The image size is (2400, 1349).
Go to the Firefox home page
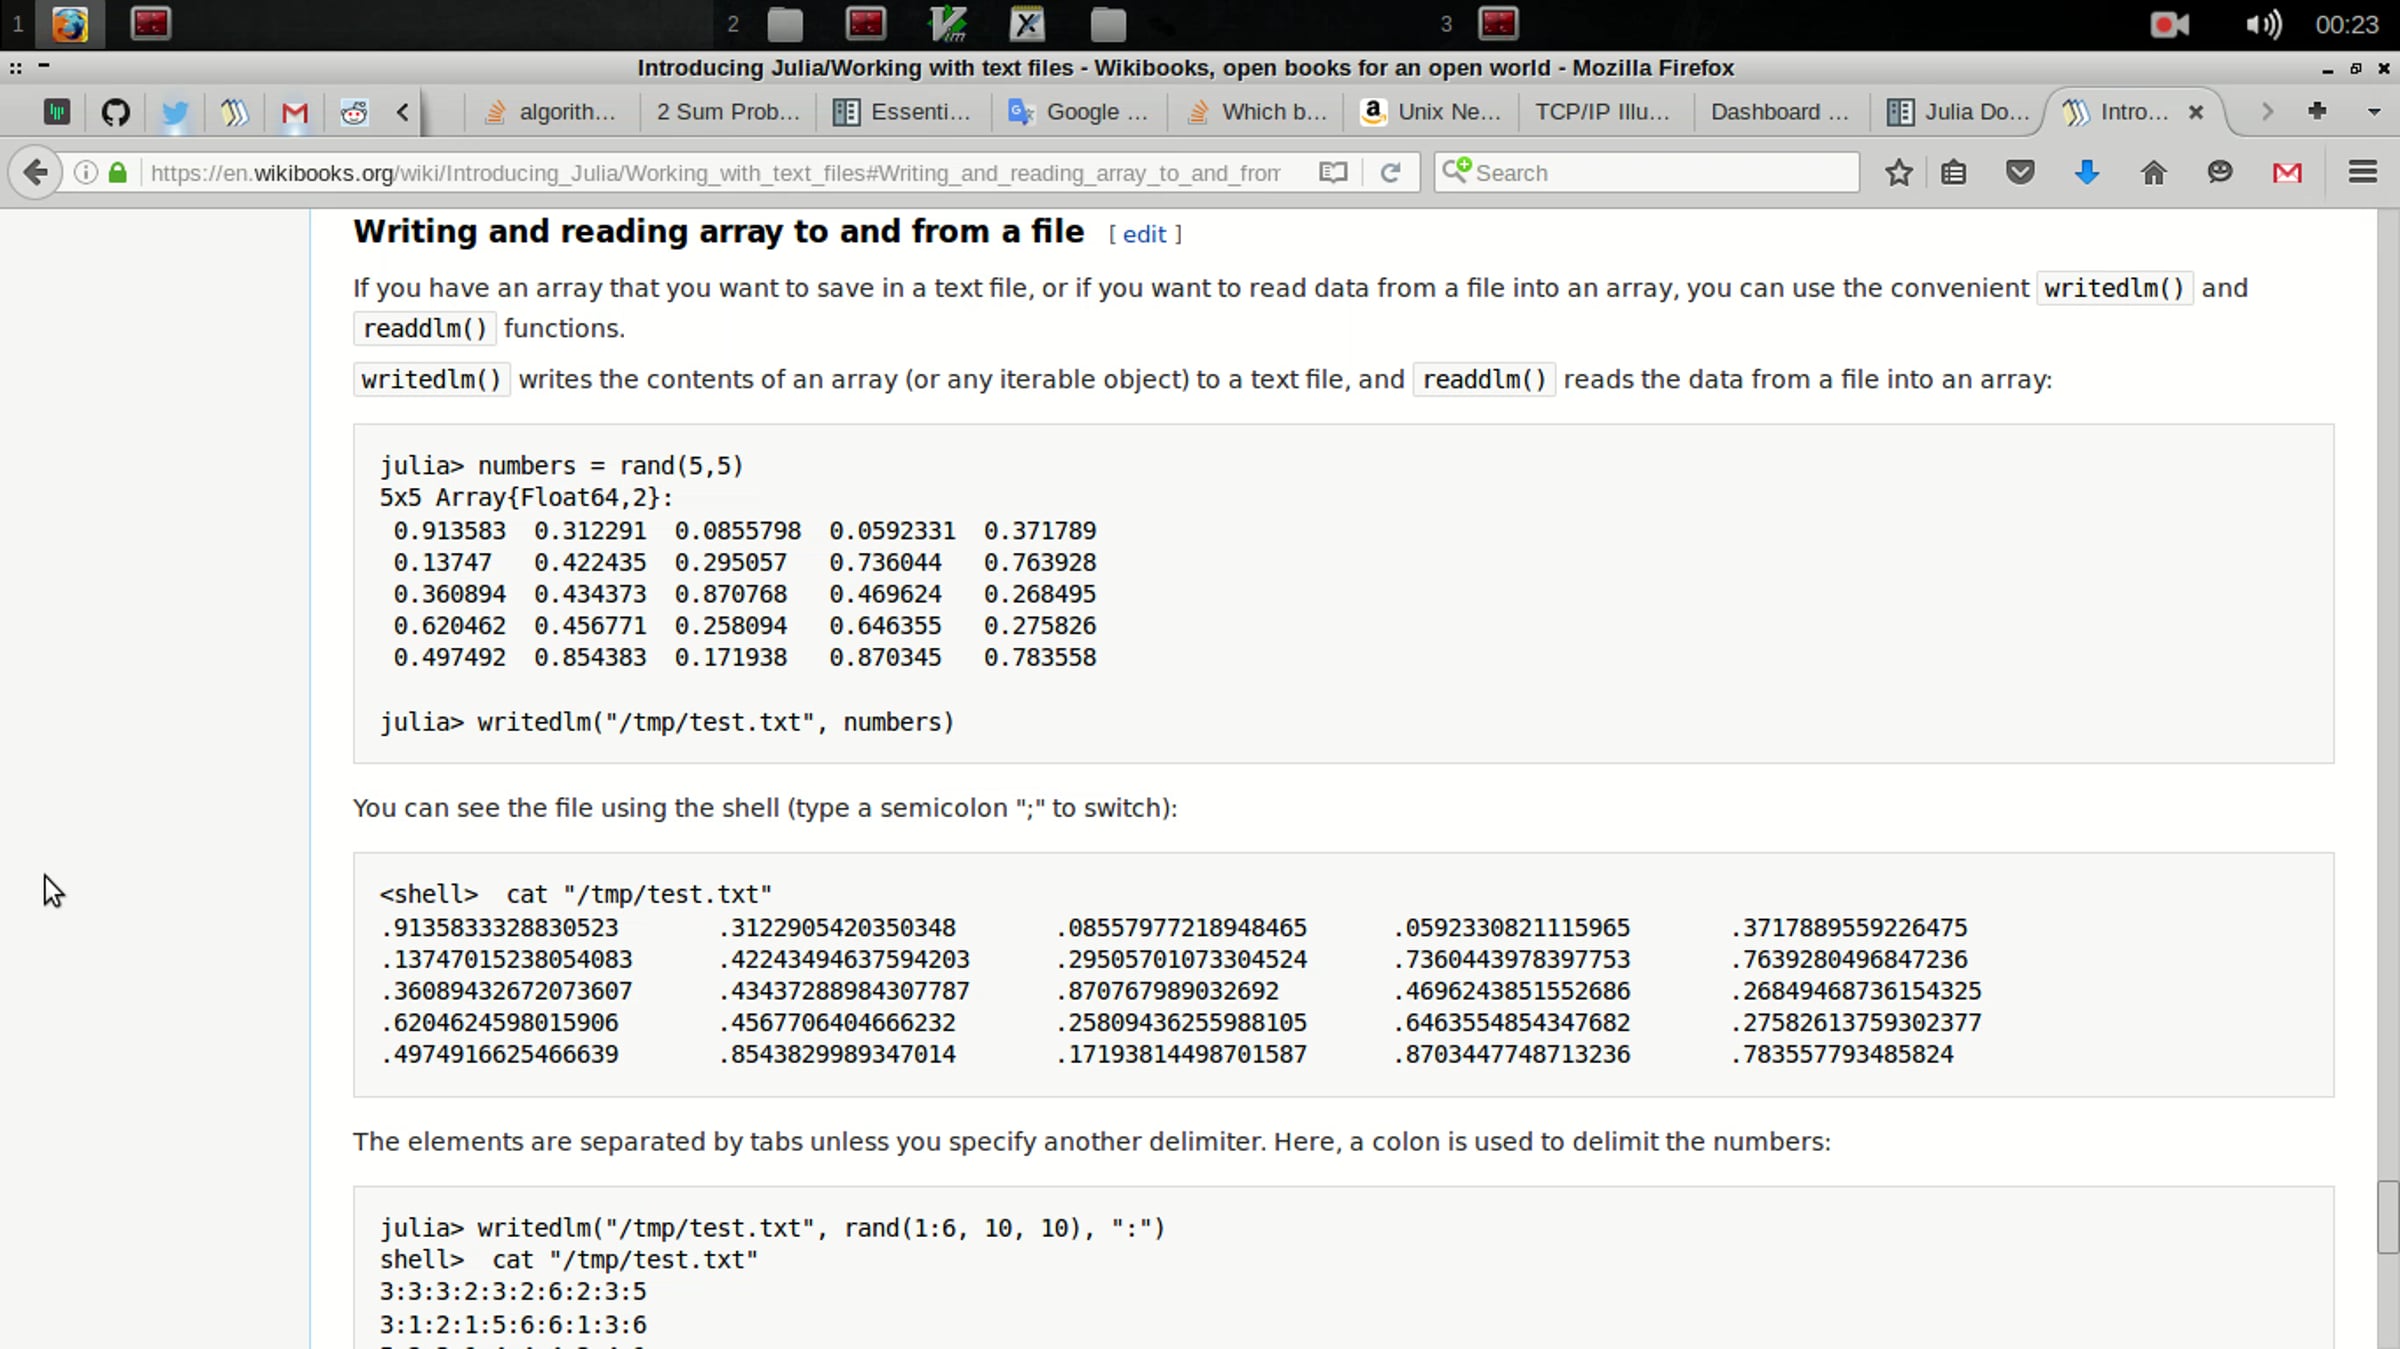tap(2153, 173)
